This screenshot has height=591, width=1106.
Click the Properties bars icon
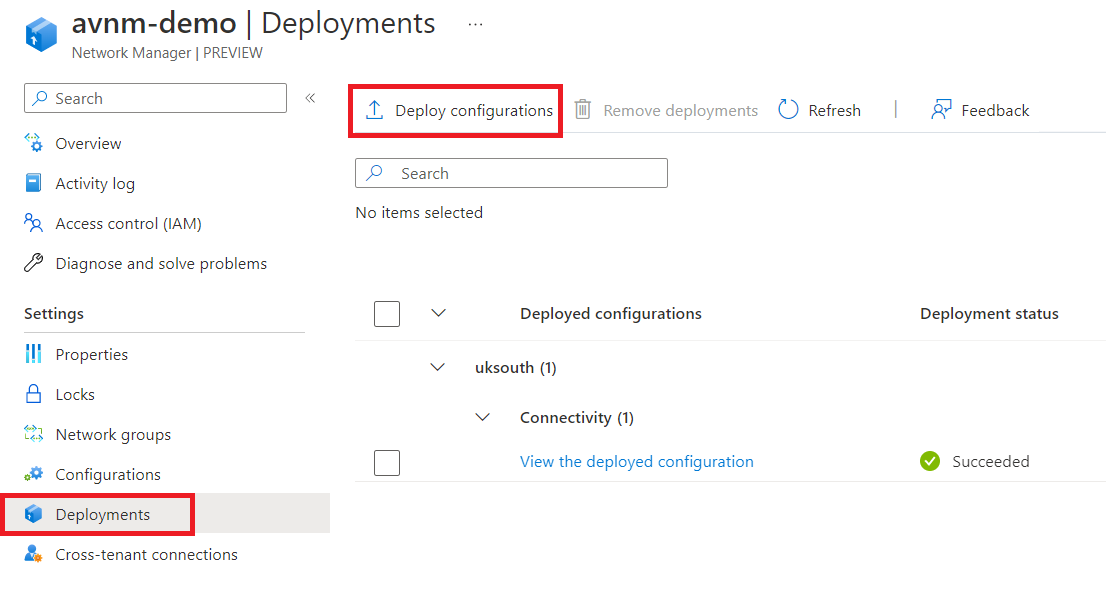33,353
